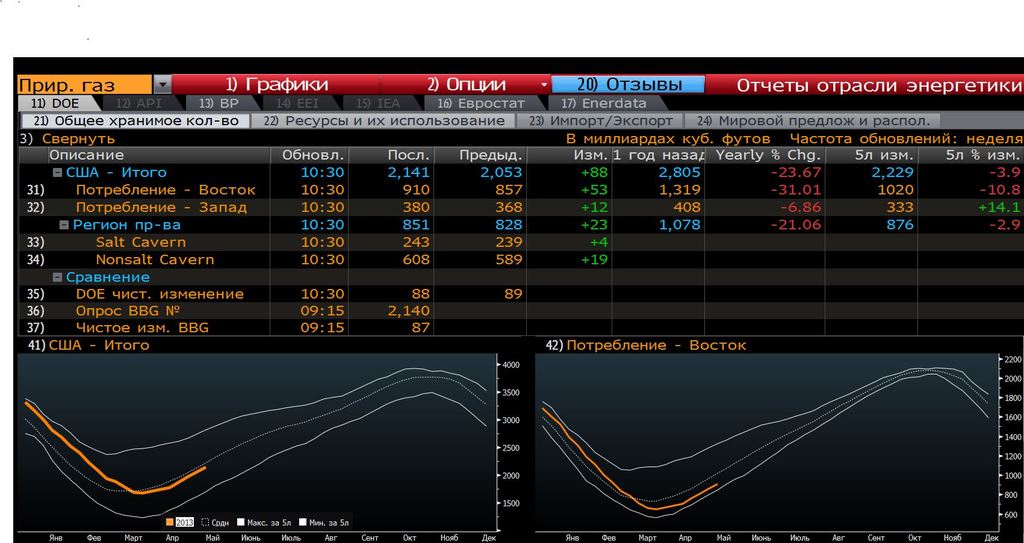The image size is (1024, 543).
Task: Select the 12) API tab
Action: tap(138, 103)
